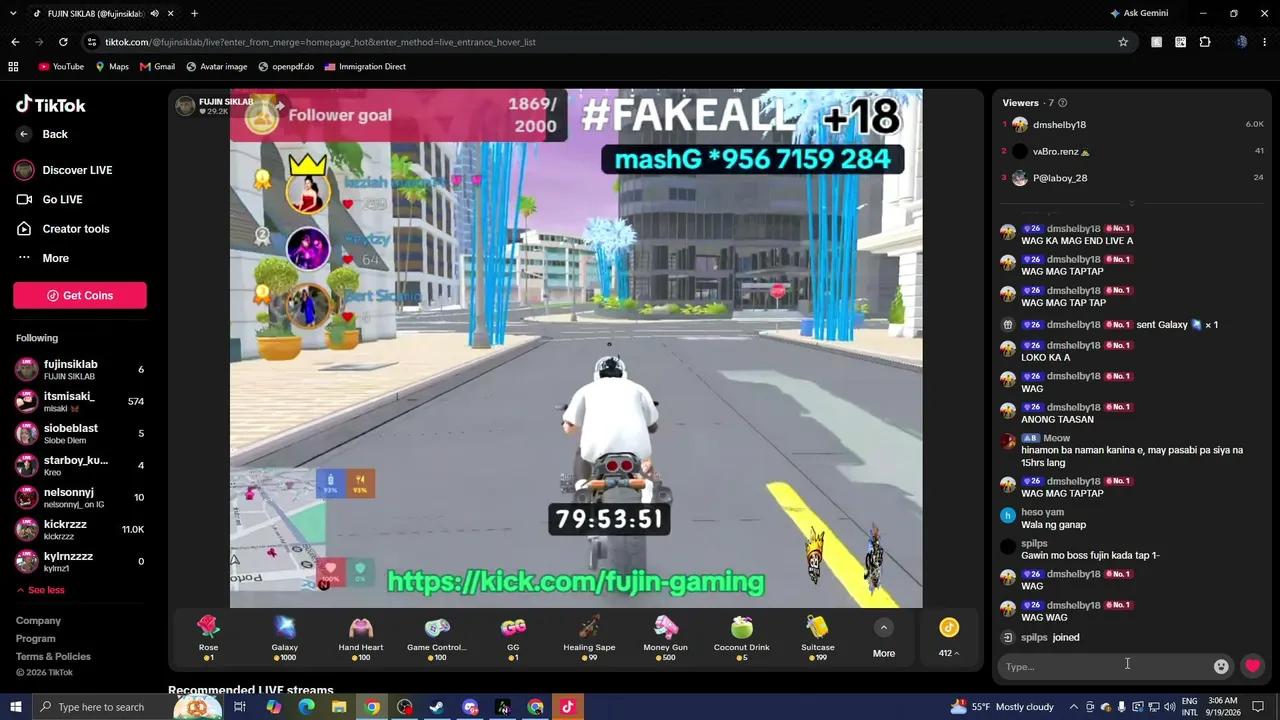
Task: Click the browser address bar
Action: coord(600,42)
